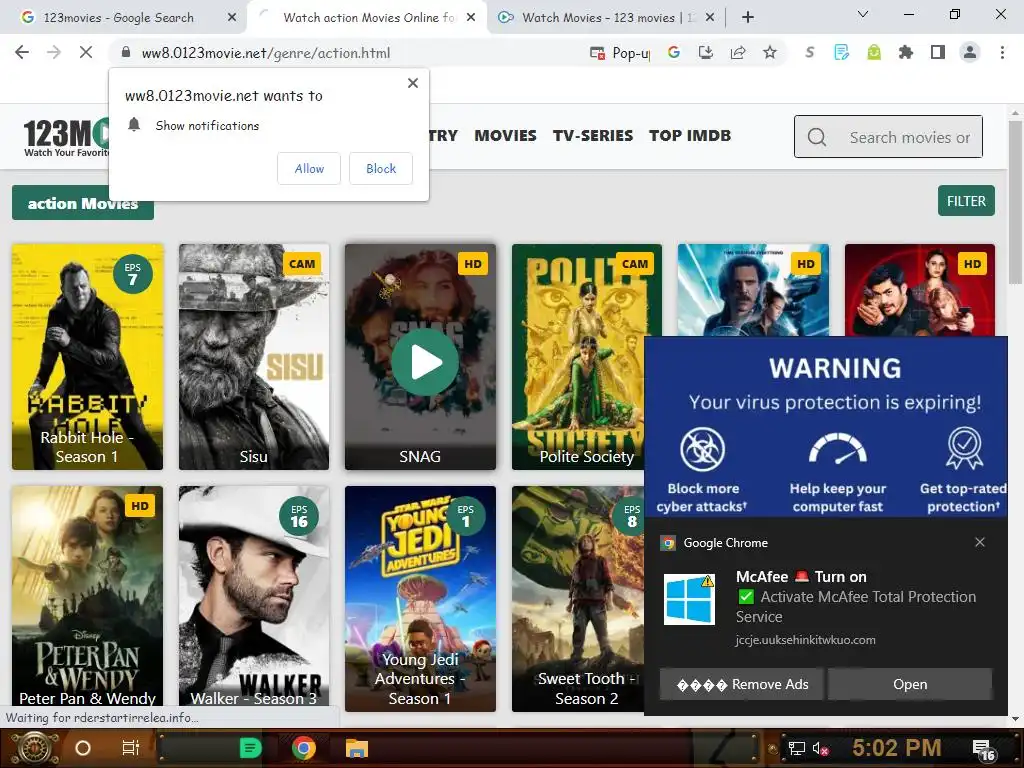Click the install app icon in address bar
Viewport: 1024px width, 768px height.
click(x=706, y=52)
